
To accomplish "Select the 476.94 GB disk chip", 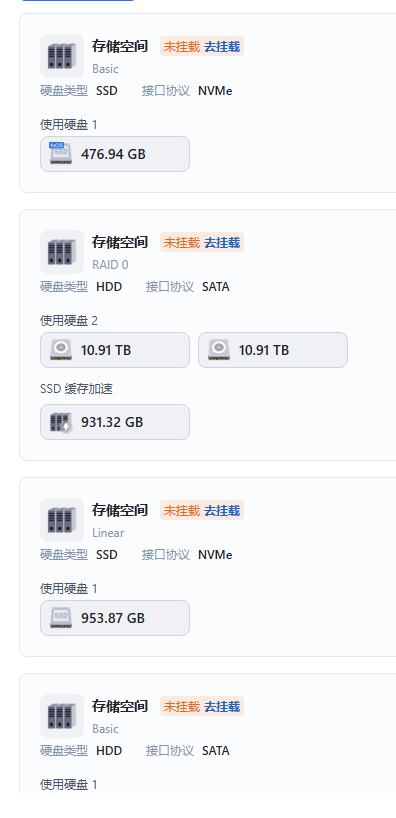I will [115, 154].
